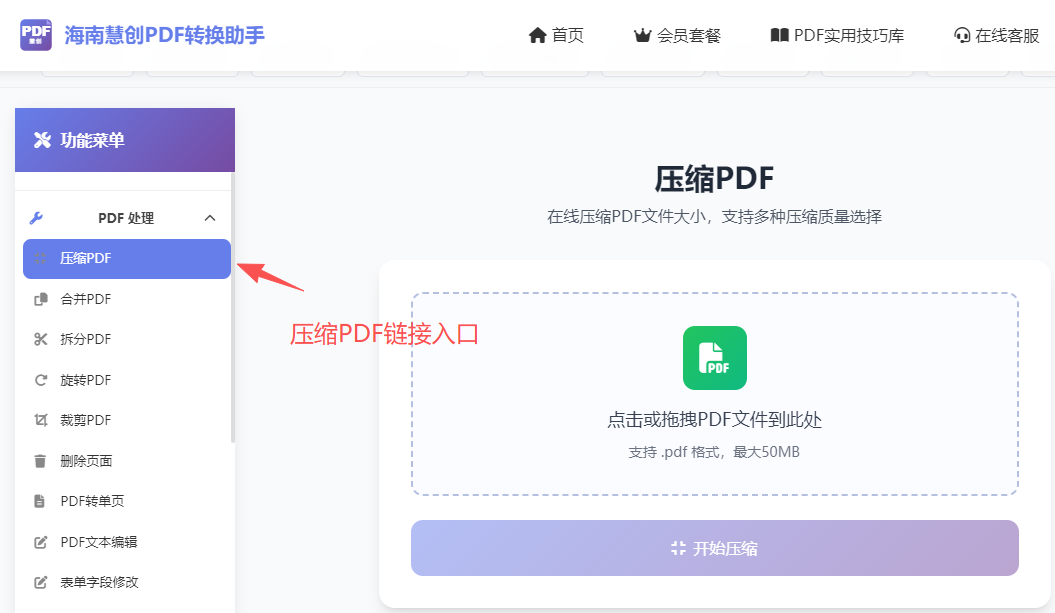Click the edit icon beside PDF文本编辑
The width and height of the screenshot is (1055, 613).
pyautogui.click(x=40, y=542)
